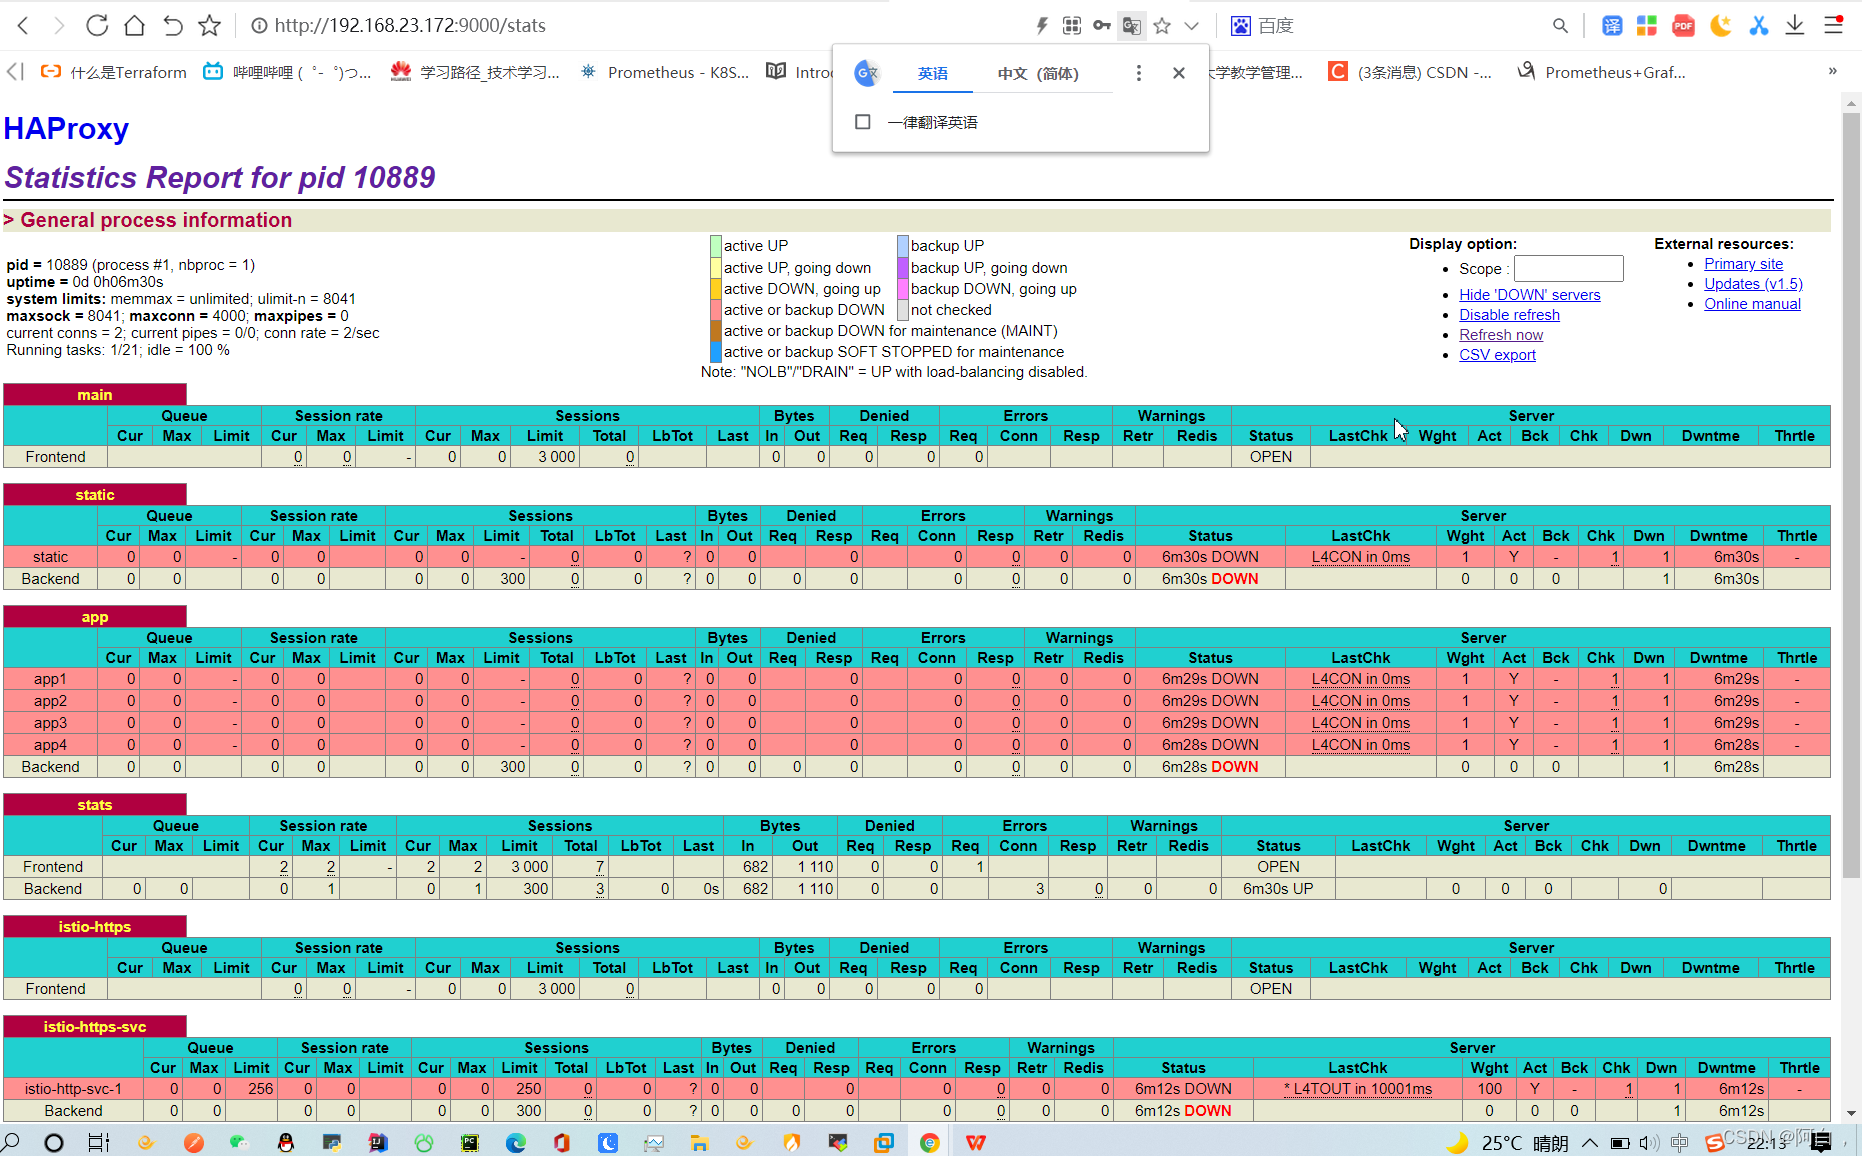Click the stats proxy section header

point(95,804)
